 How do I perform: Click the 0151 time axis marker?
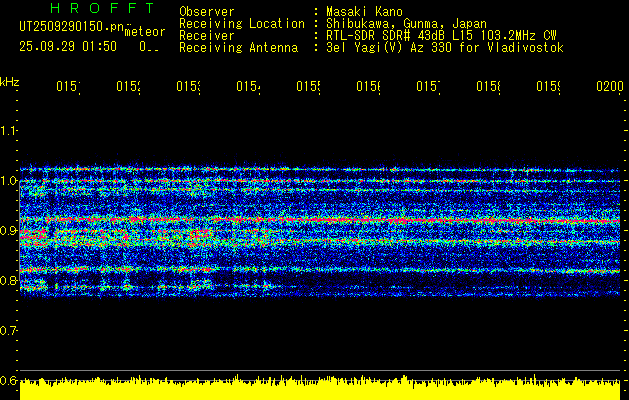[x=68, y=87]
